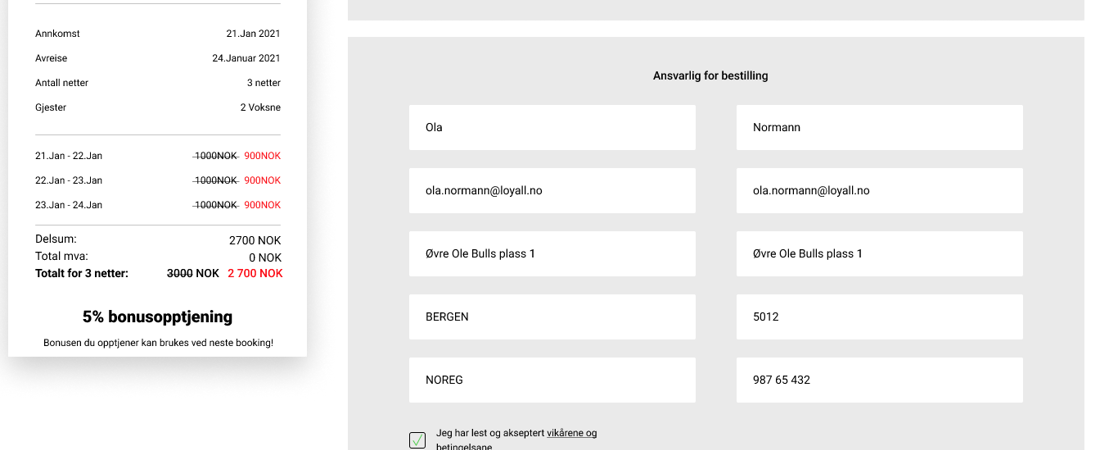Edit the postal code field showing "5012"
Viewport: 1100px width, 450px height.
(x=879, y=317)
